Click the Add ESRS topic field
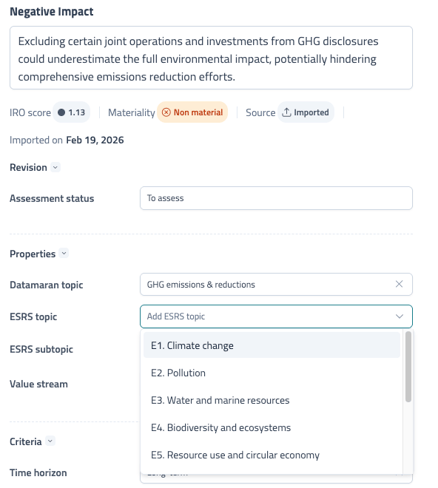Screen dimensions: 438x488 tap(276, 316)
